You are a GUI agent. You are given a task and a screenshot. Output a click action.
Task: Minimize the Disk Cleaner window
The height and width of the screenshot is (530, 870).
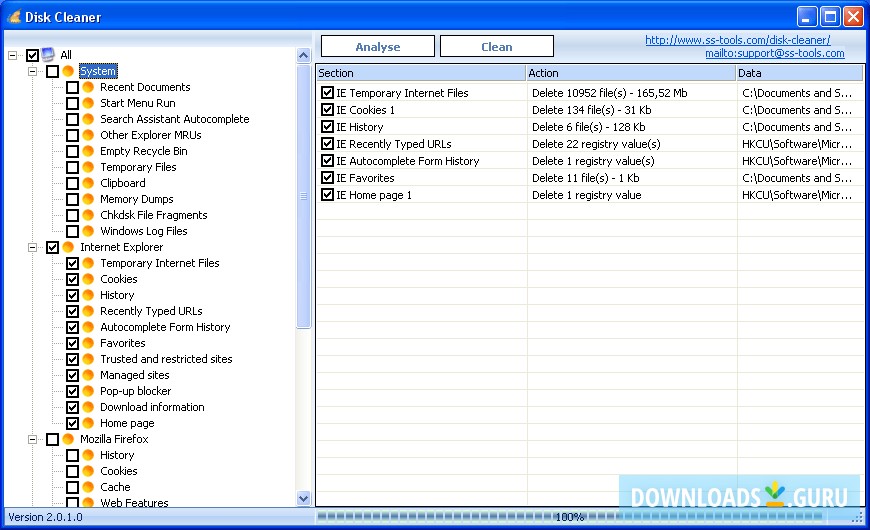point(807,17)
